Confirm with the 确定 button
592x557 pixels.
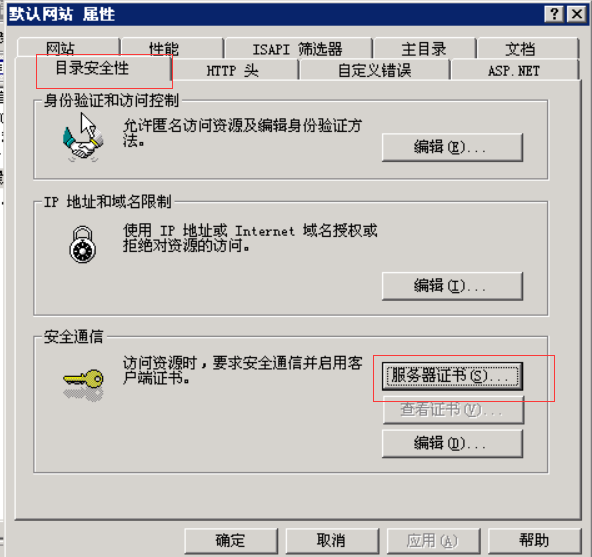(x=231, y=541)
